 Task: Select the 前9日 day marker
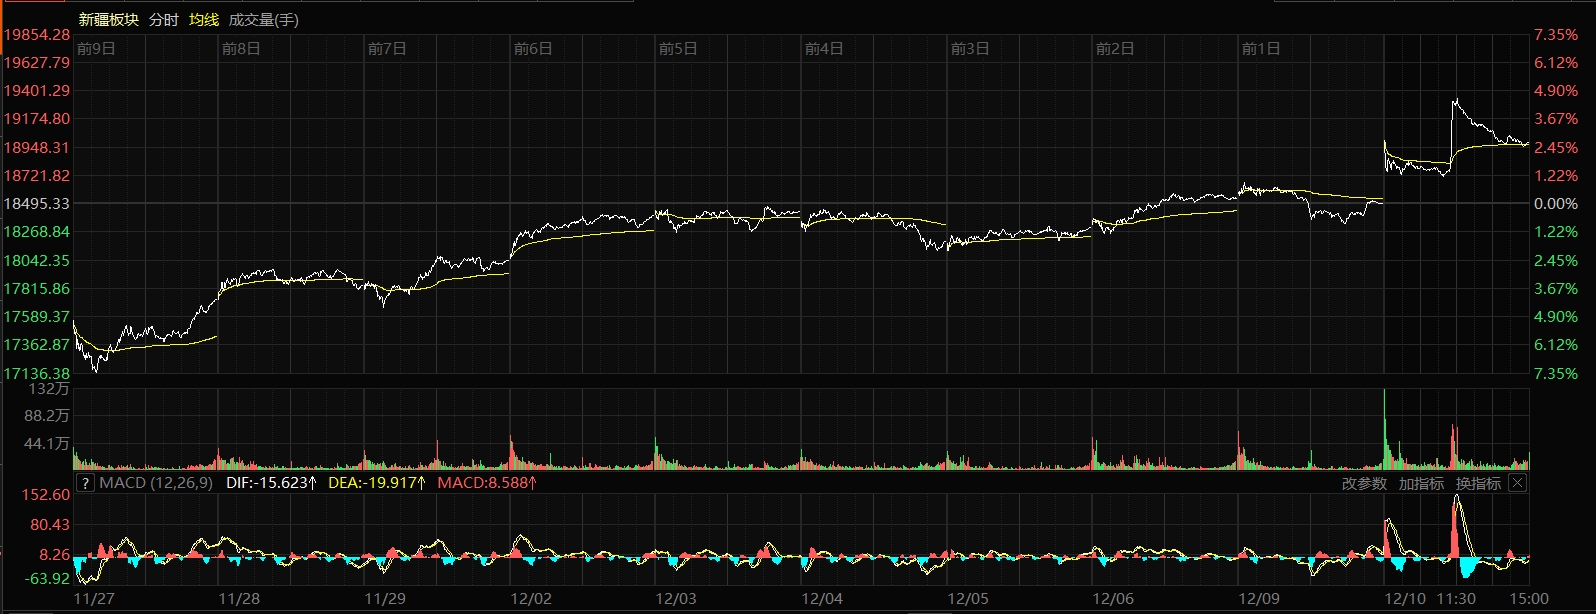point(96,48)
